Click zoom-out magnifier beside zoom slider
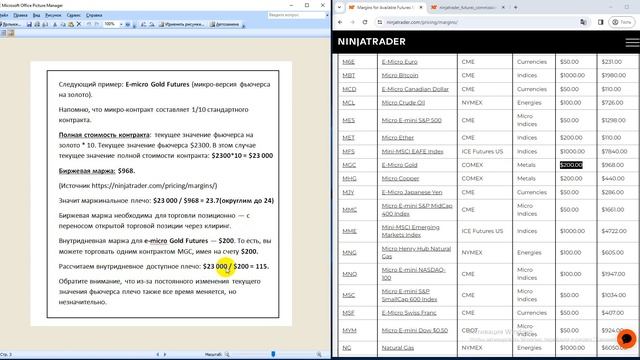640x360 pixels. tap(227, 355)
